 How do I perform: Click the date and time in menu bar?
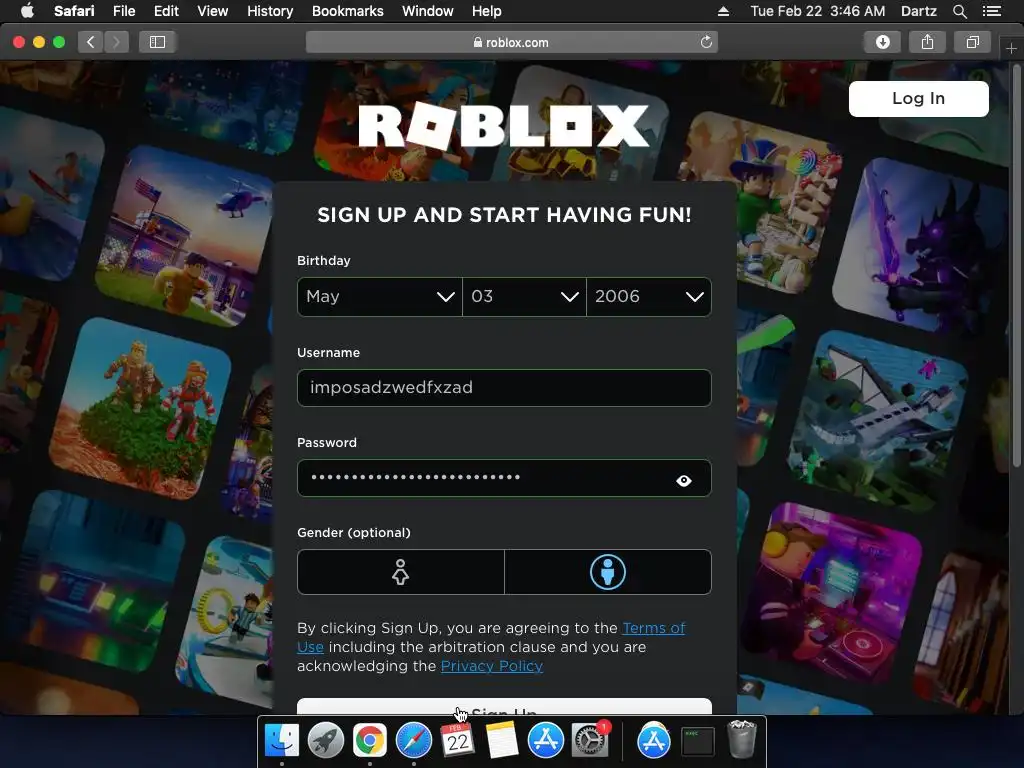(818, 11)
